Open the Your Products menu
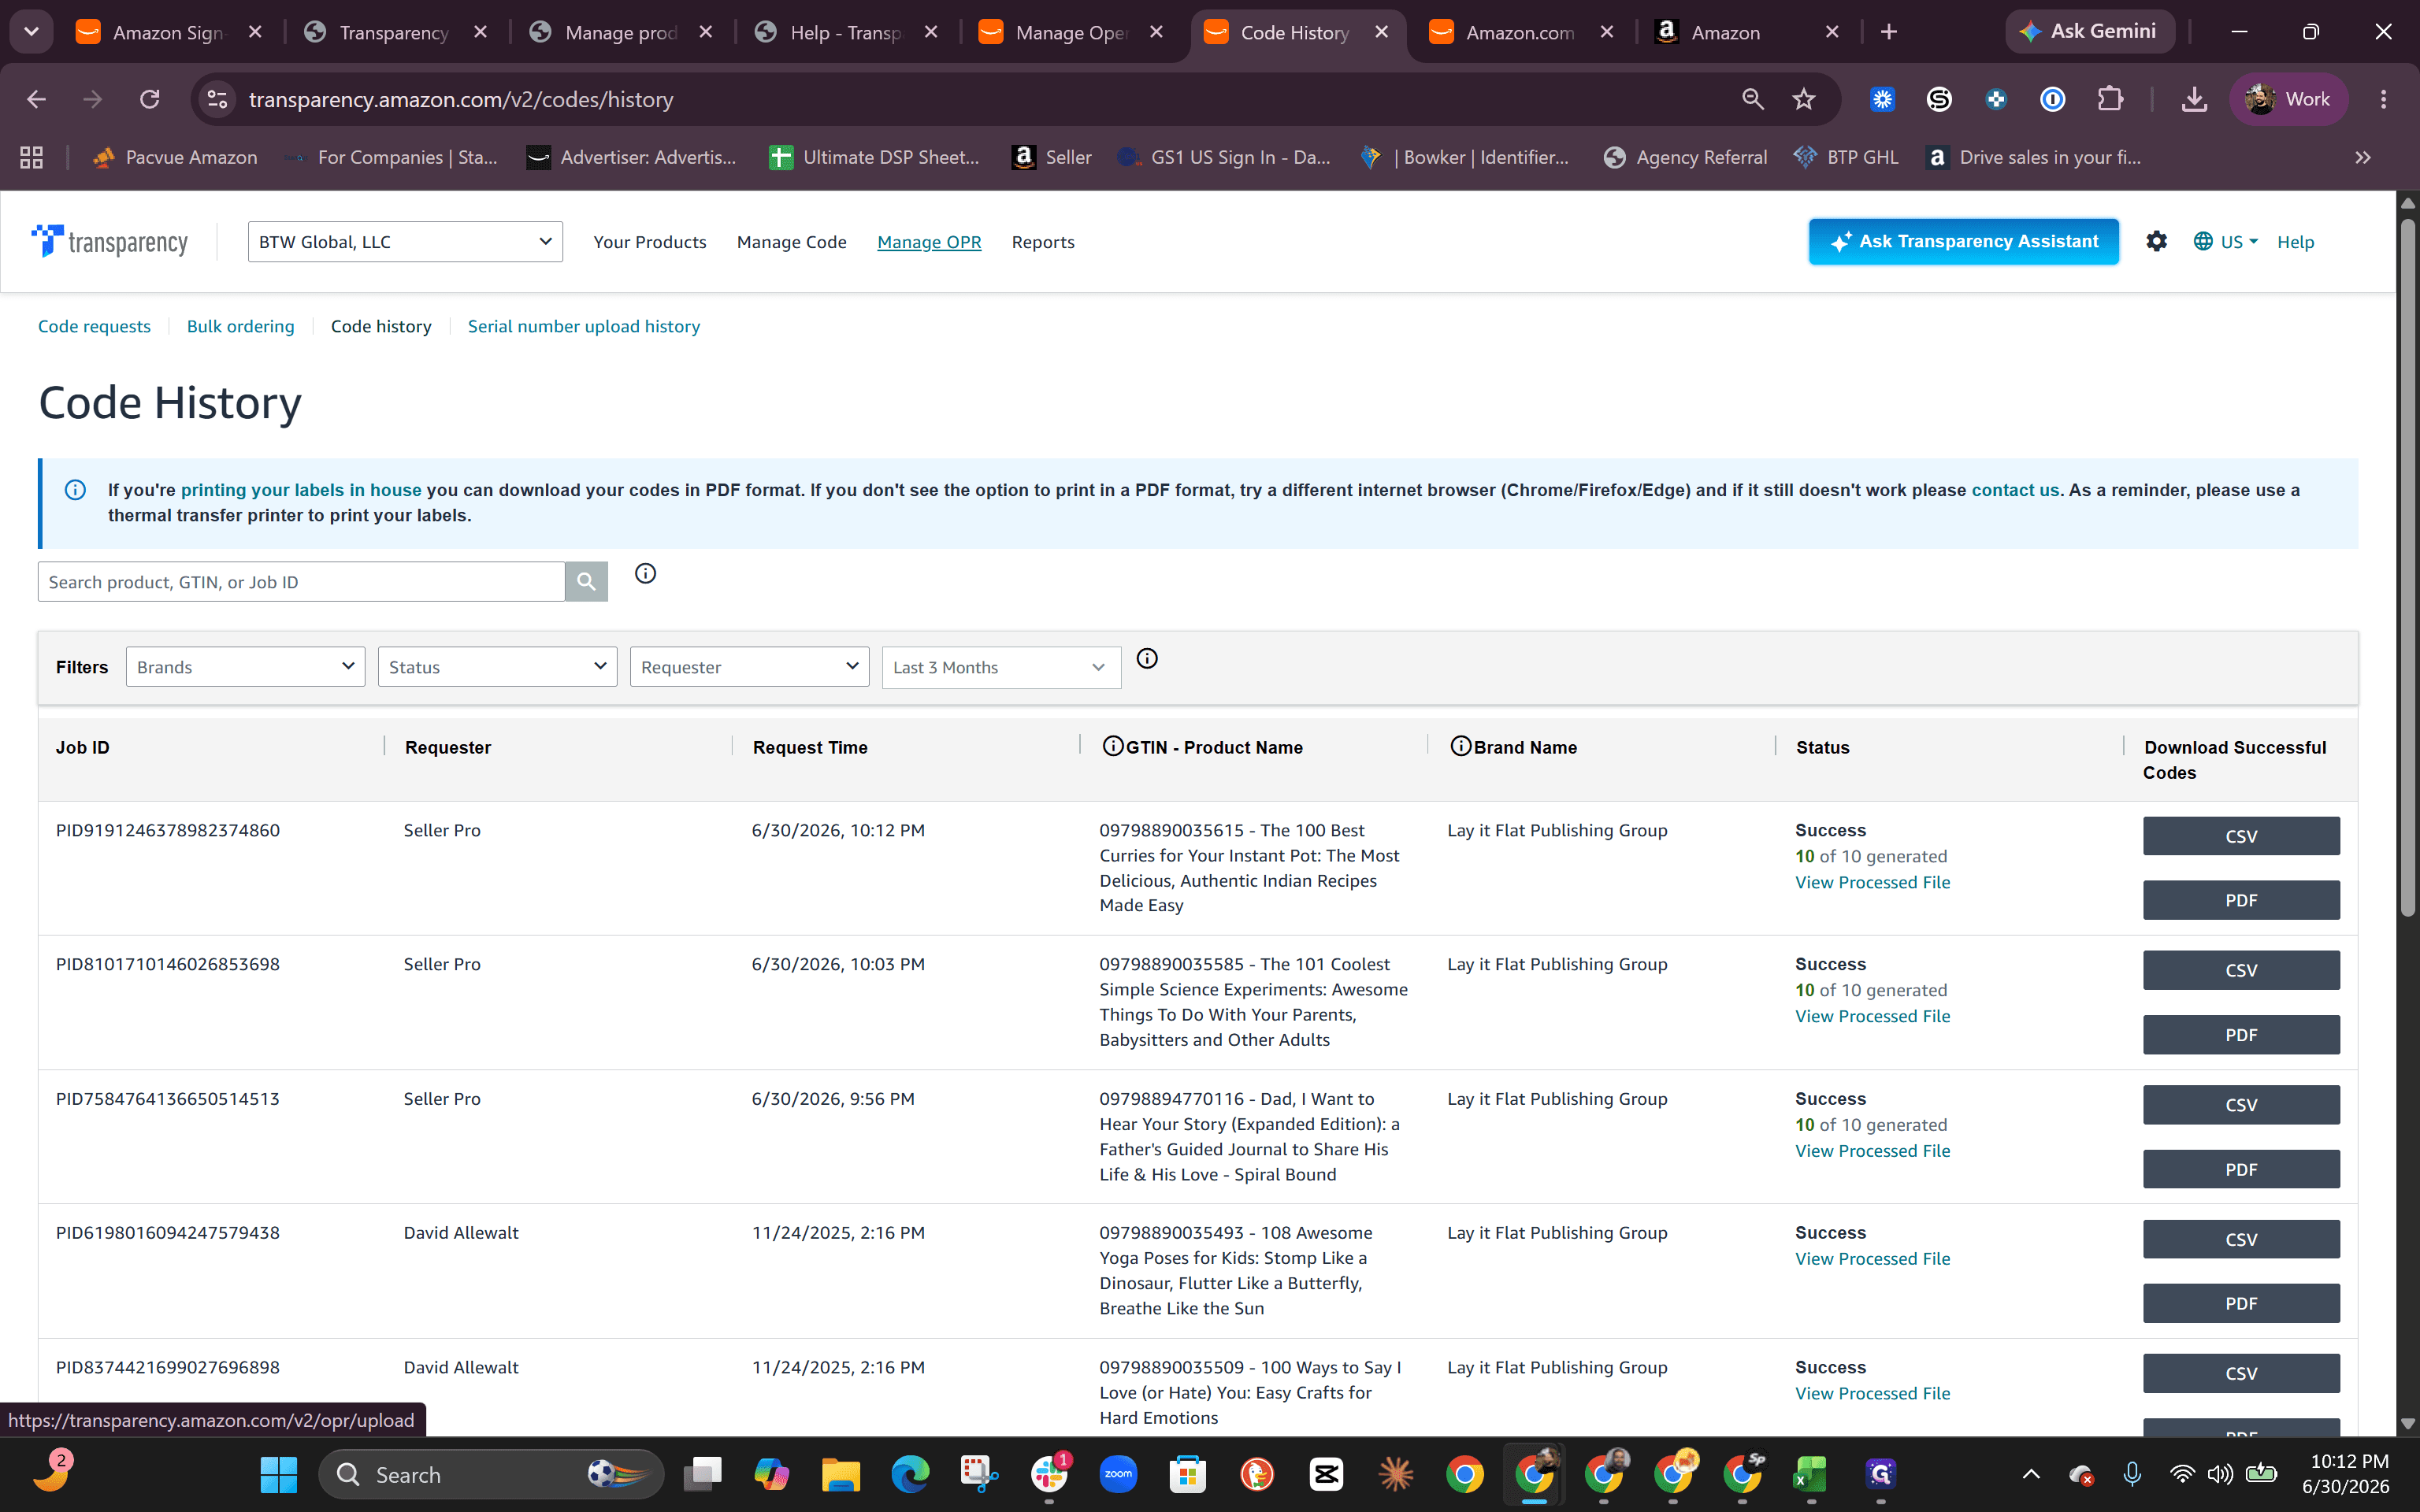Screen dimensions: 2420x1512 [x=649, y=242]
